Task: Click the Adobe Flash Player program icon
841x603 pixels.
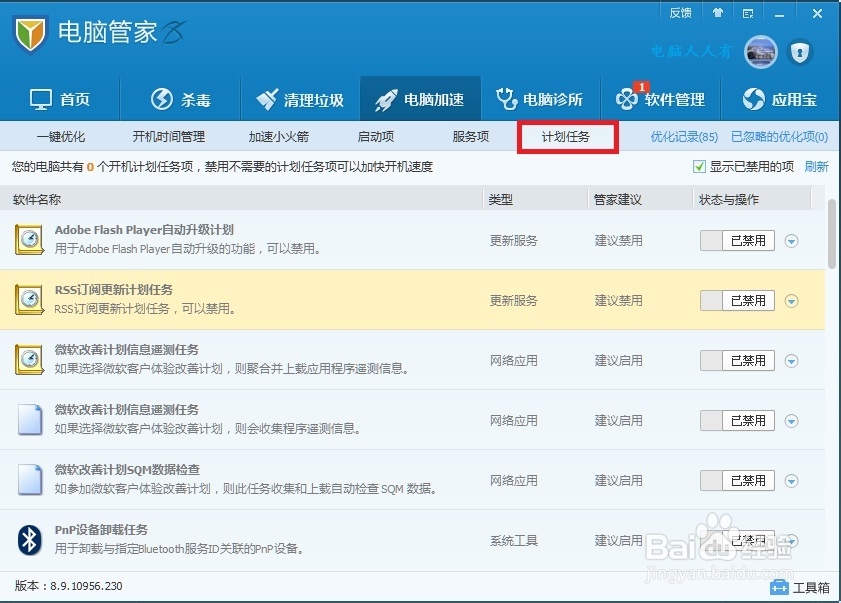Action: (27, 240)
